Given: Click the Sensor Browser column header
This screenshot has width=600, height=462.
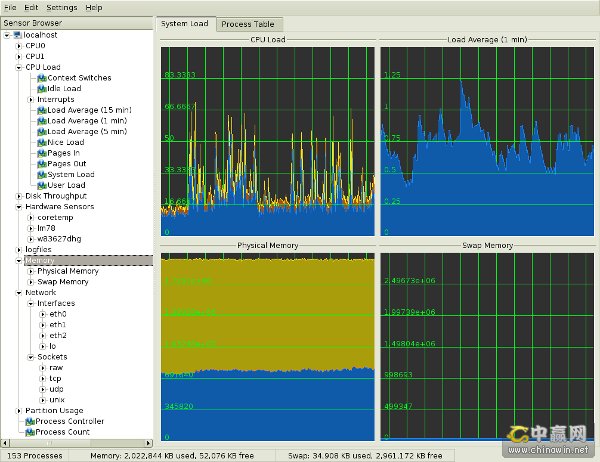Looking at the screenshot, I should tap(77, 23).
